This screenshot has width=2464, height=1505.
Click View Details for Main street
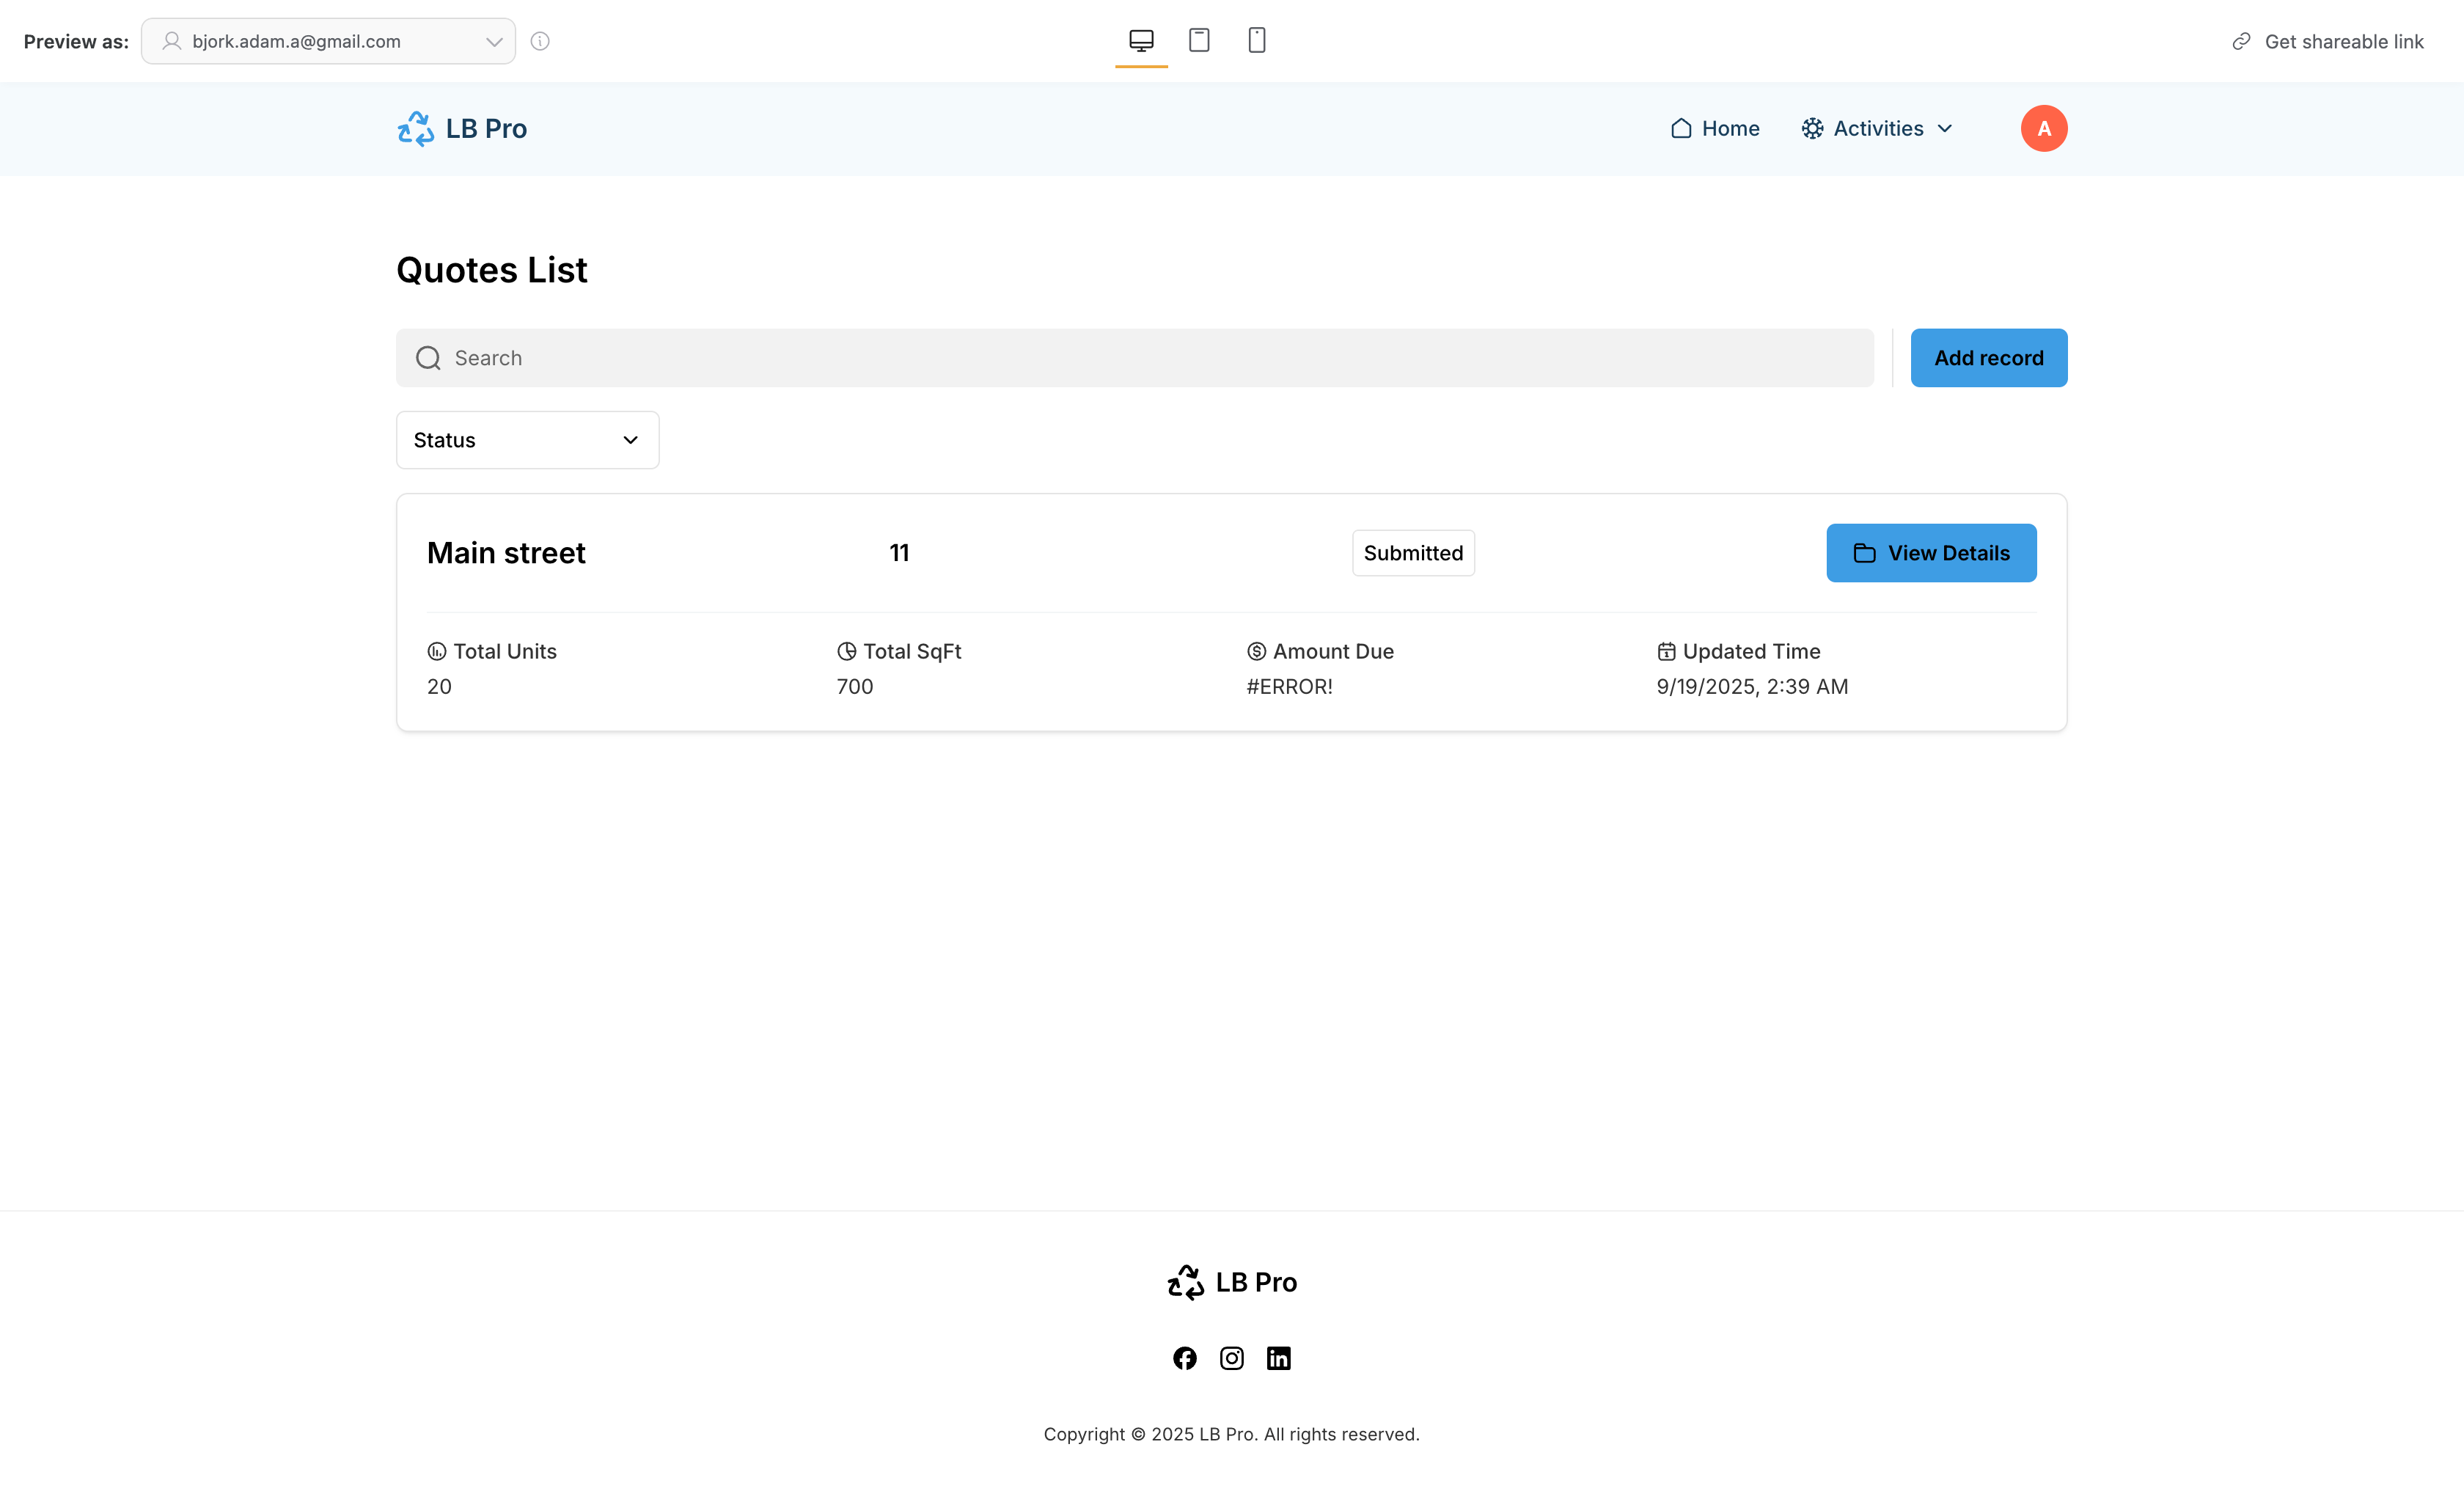1931,553
